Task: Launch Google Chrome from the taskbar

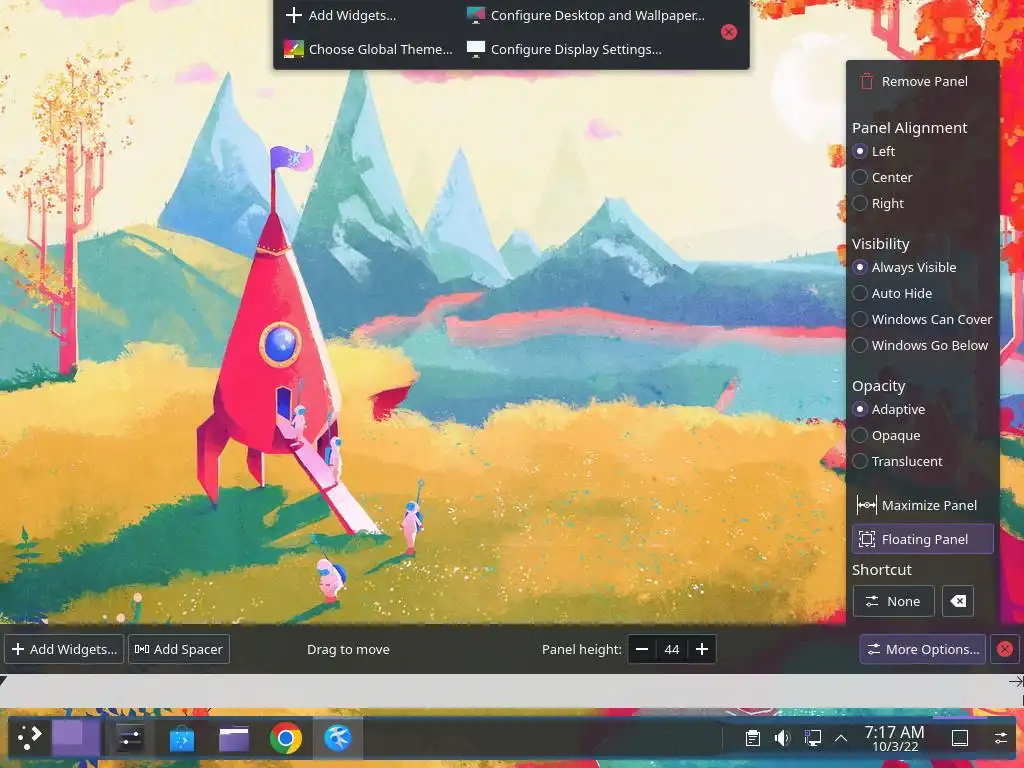Action: 286,738
